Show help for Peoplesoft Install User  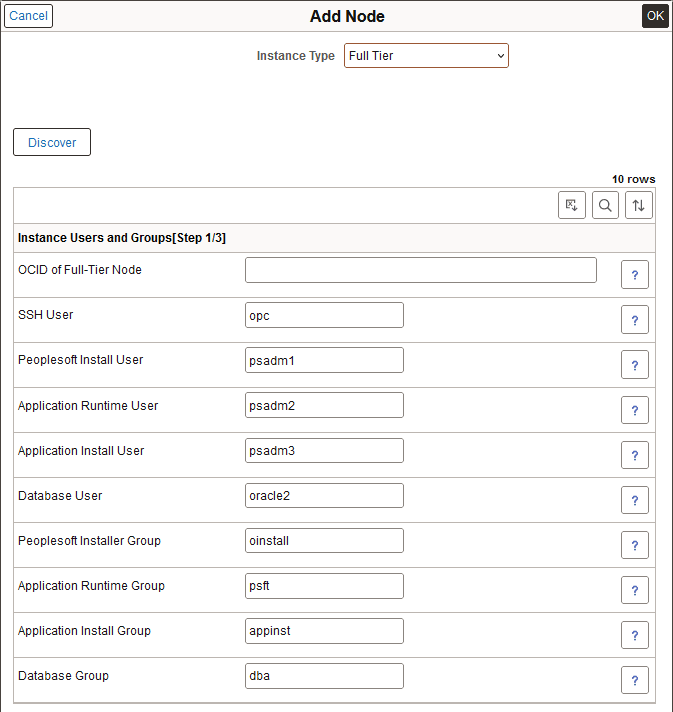[x=635, y=365]
